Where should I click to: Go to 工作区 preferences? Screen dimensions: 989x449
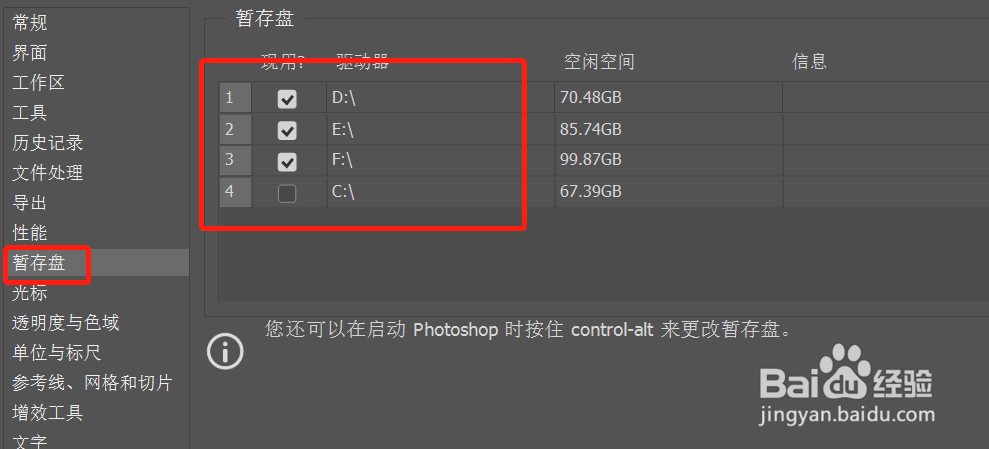38,83
